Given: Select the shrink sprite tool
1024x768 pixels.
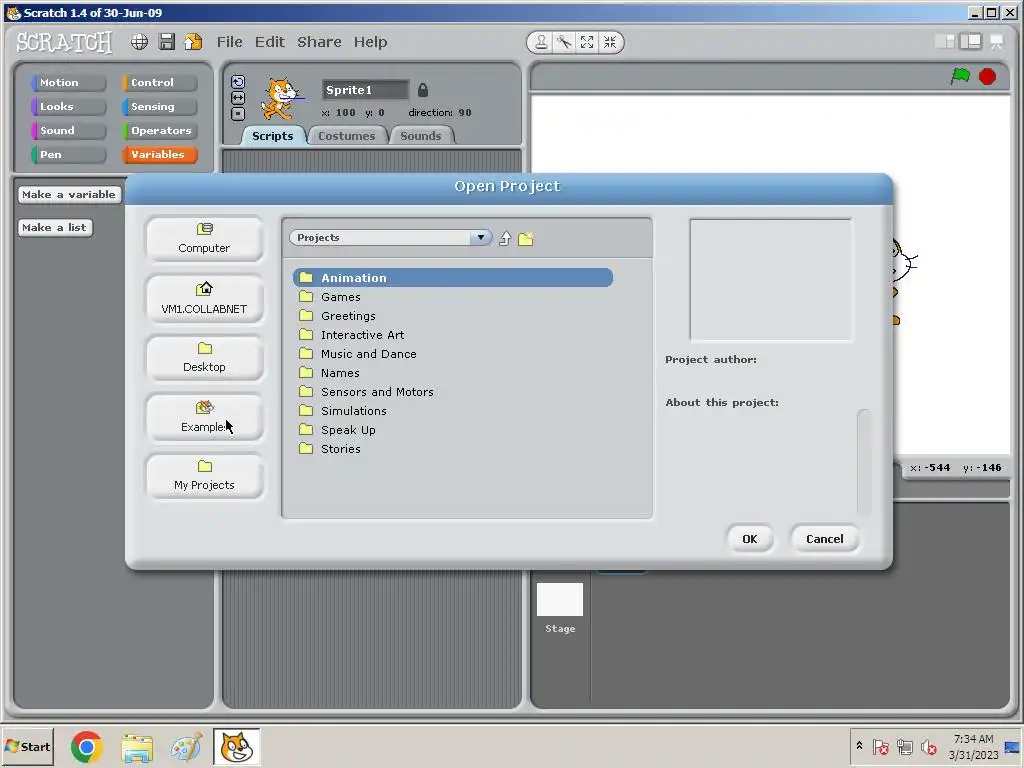Looking at the screenshot, I should coord(610,42).
